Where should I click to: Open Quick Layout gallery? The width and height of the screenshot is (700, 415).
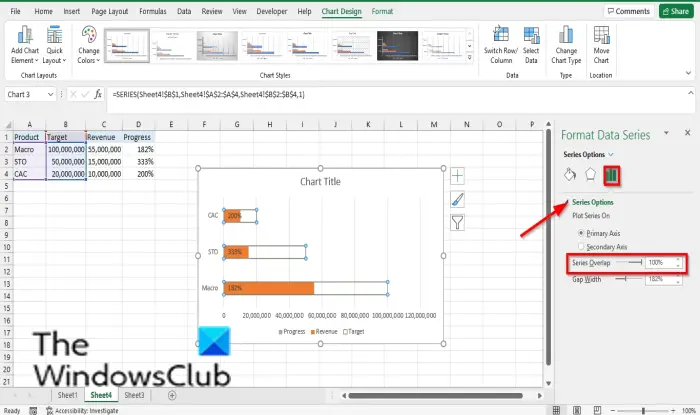(54, 45)
